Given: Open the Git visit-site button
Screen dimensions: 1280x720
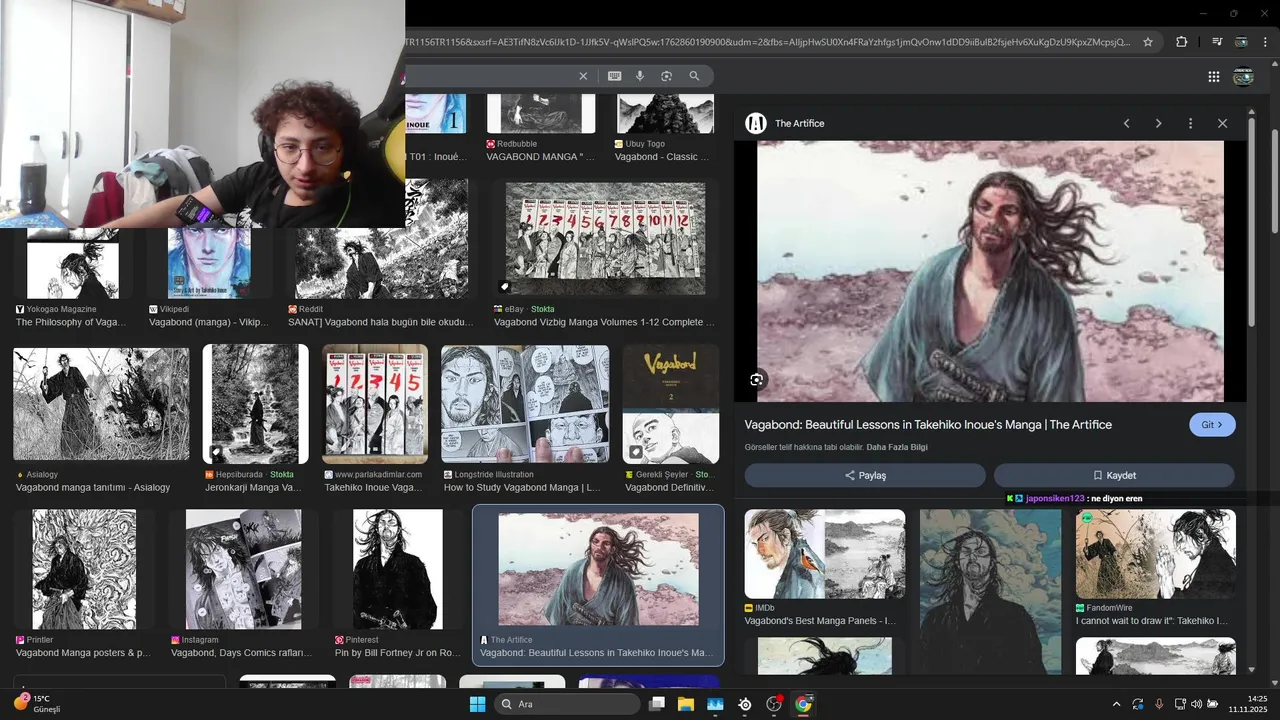Looking at the screenshot, I should (x=1212, y=425).
